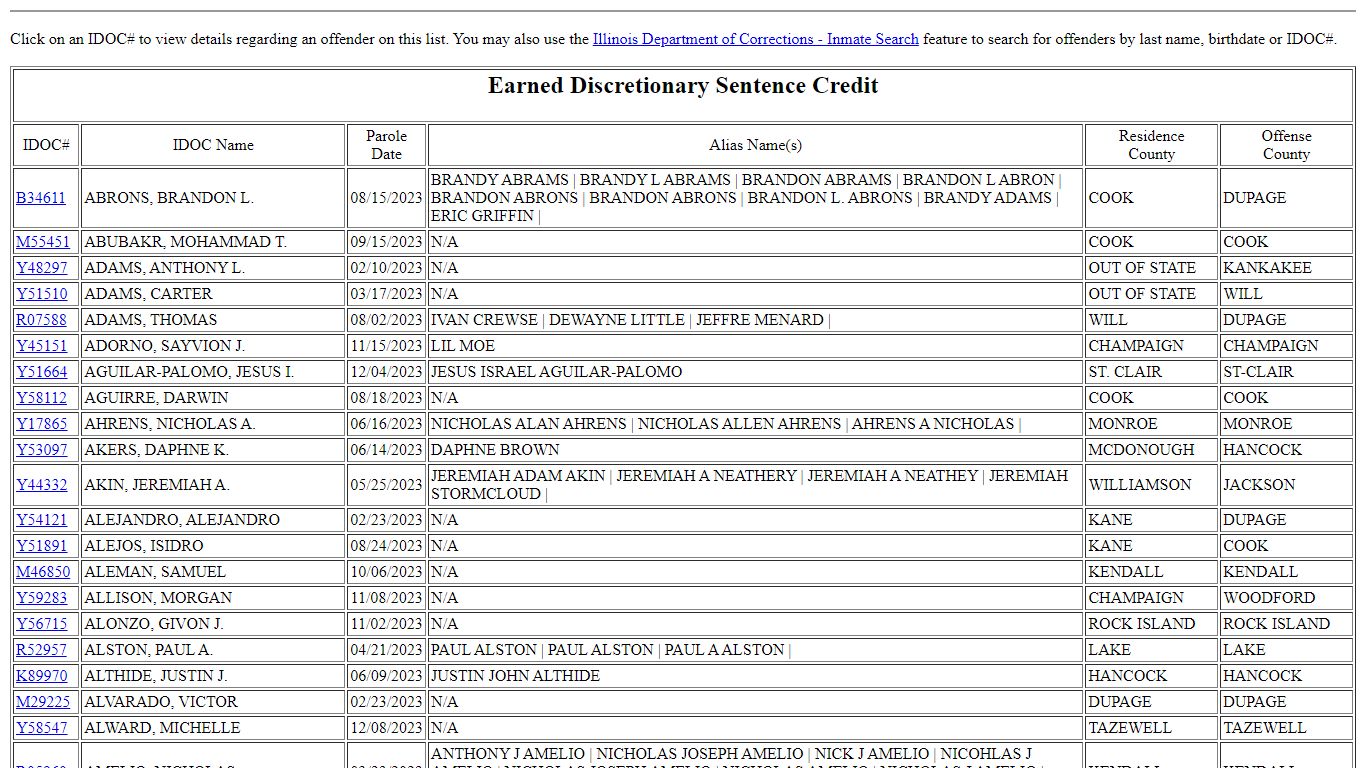Viewport: 1366px width, 768px height.
Task: Select the name AHRENS, NICHOLAS A.
Action: [170, 424]
